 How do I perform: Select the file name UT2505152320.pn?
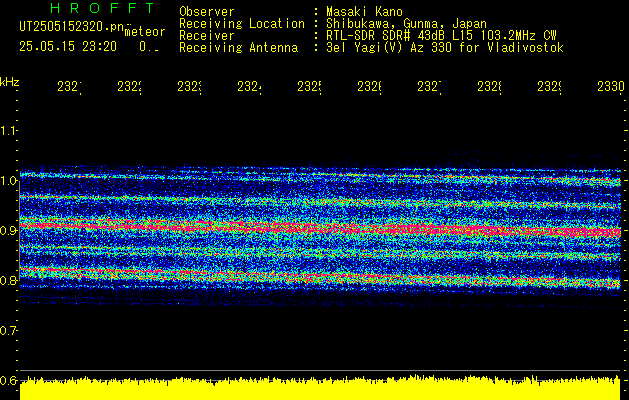(x=72, y=27)
